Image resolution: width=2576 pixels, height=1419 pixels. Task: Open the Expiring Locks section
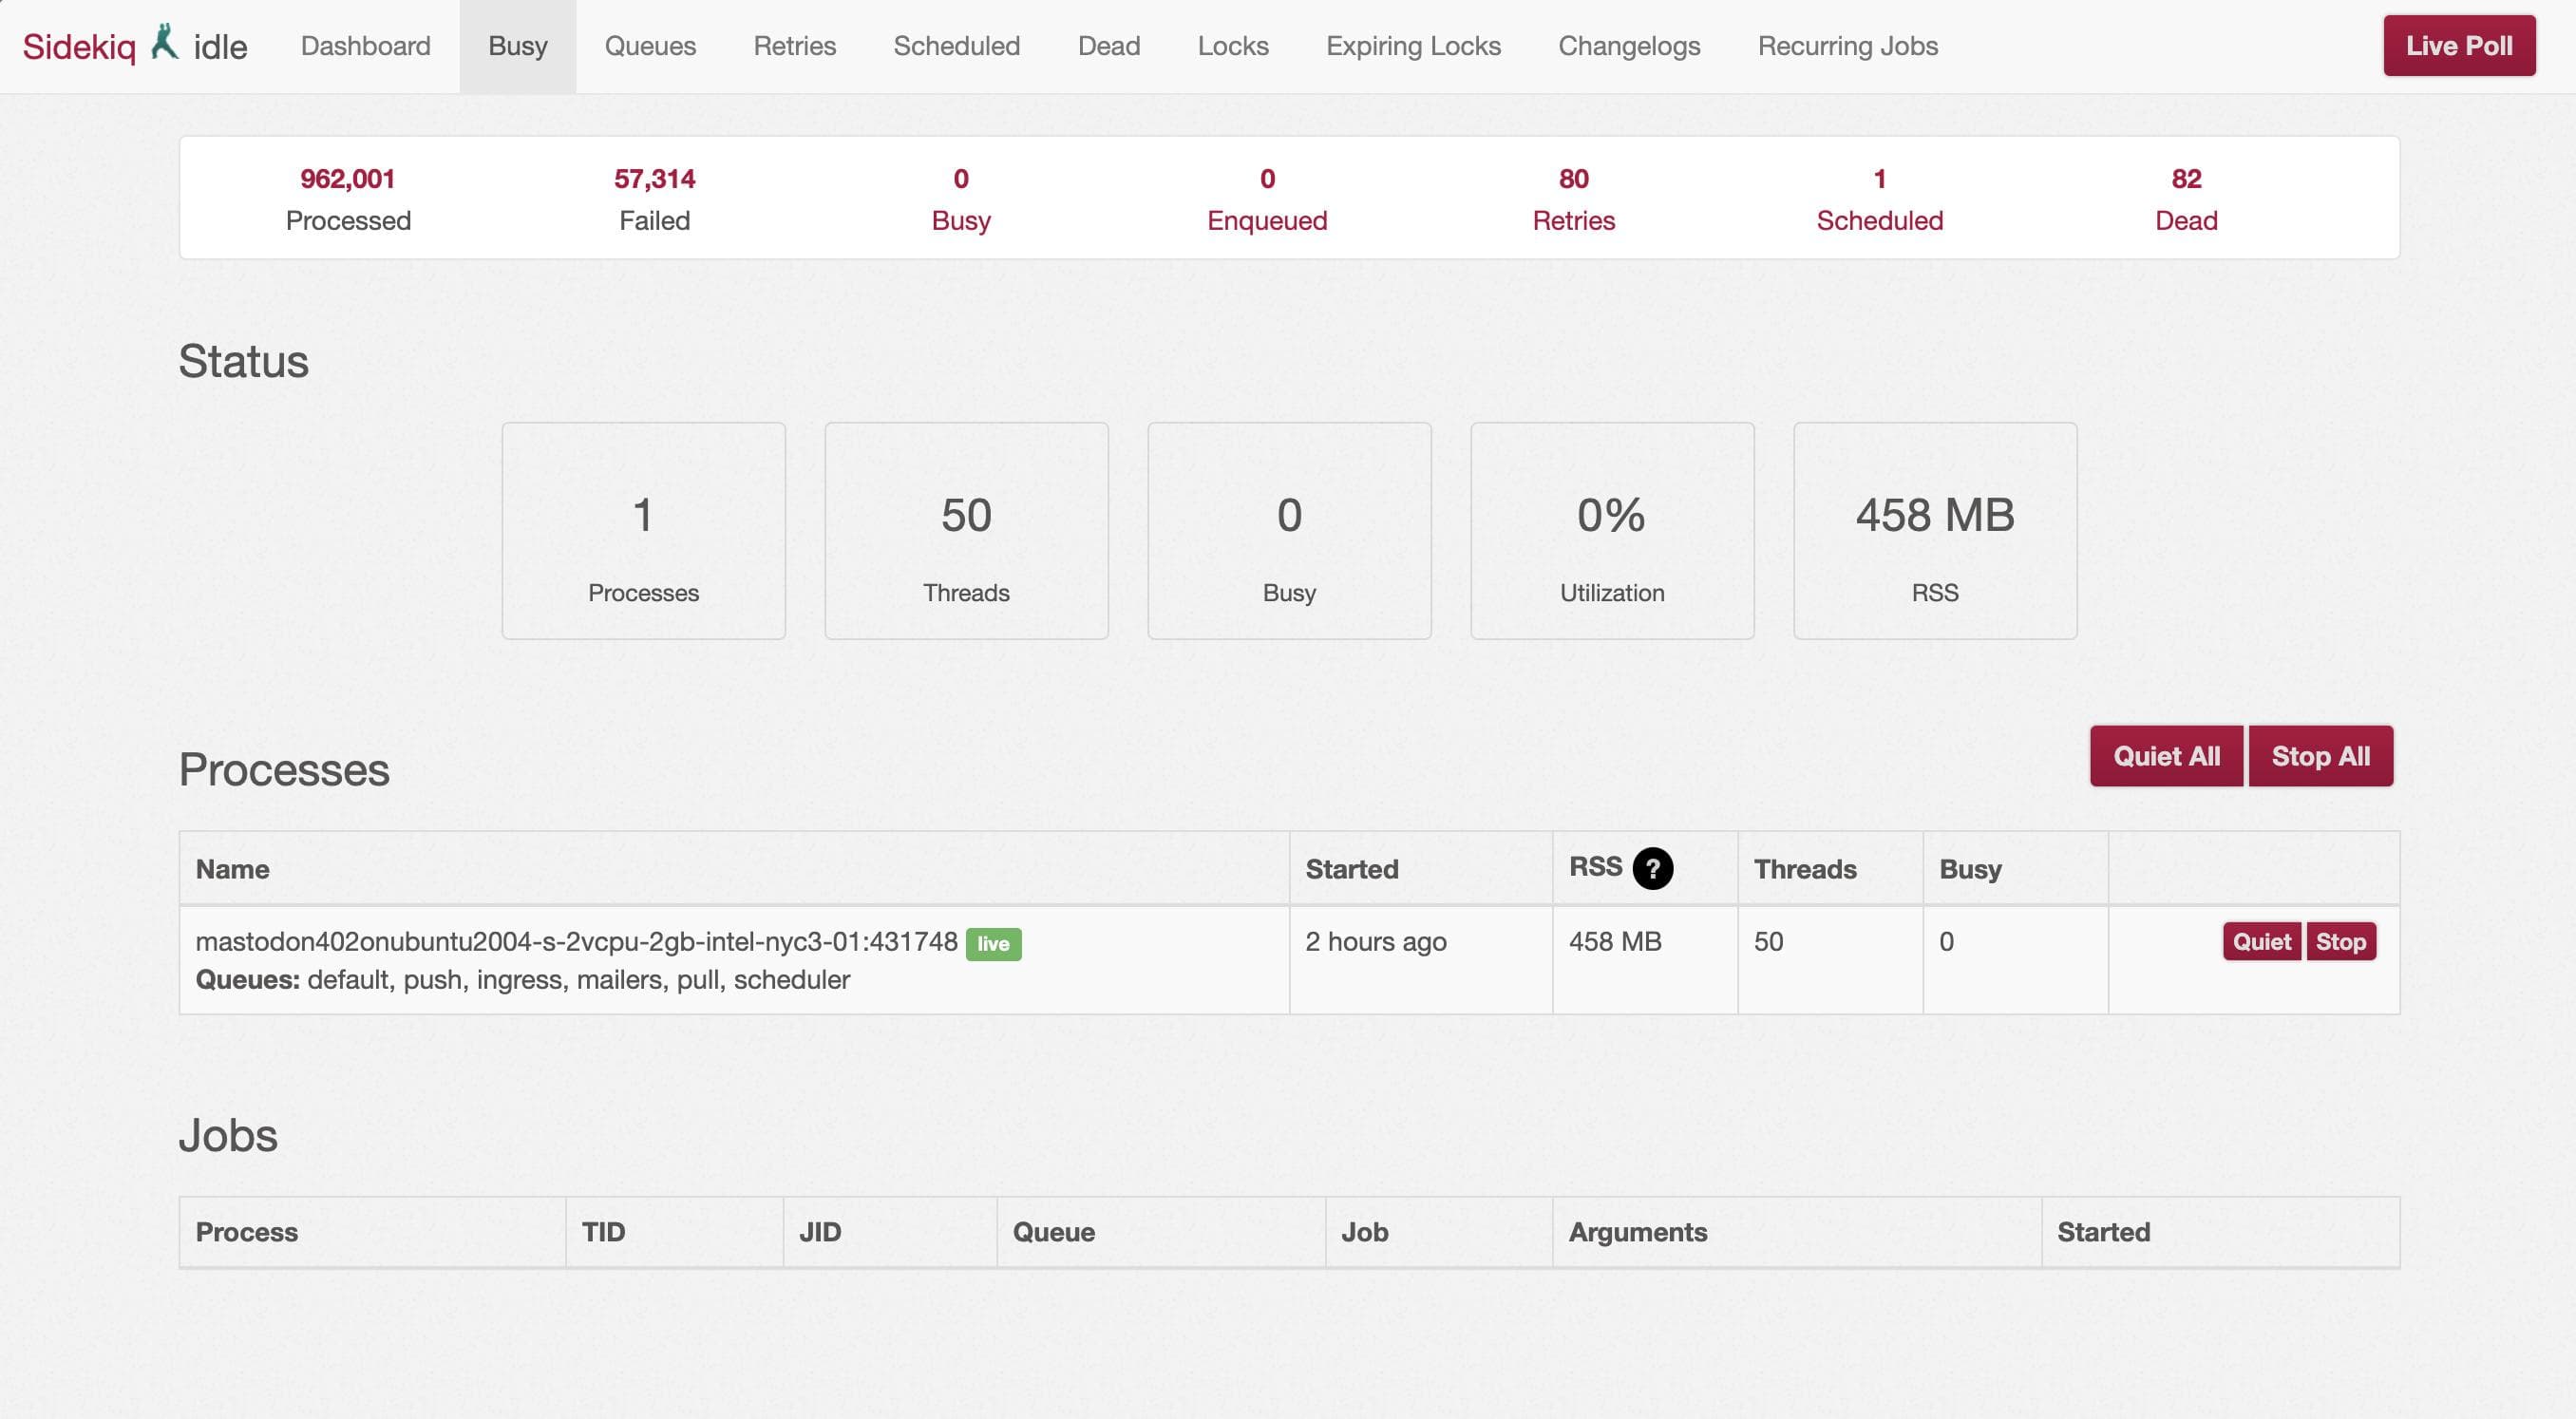(x=1413, y=46)
